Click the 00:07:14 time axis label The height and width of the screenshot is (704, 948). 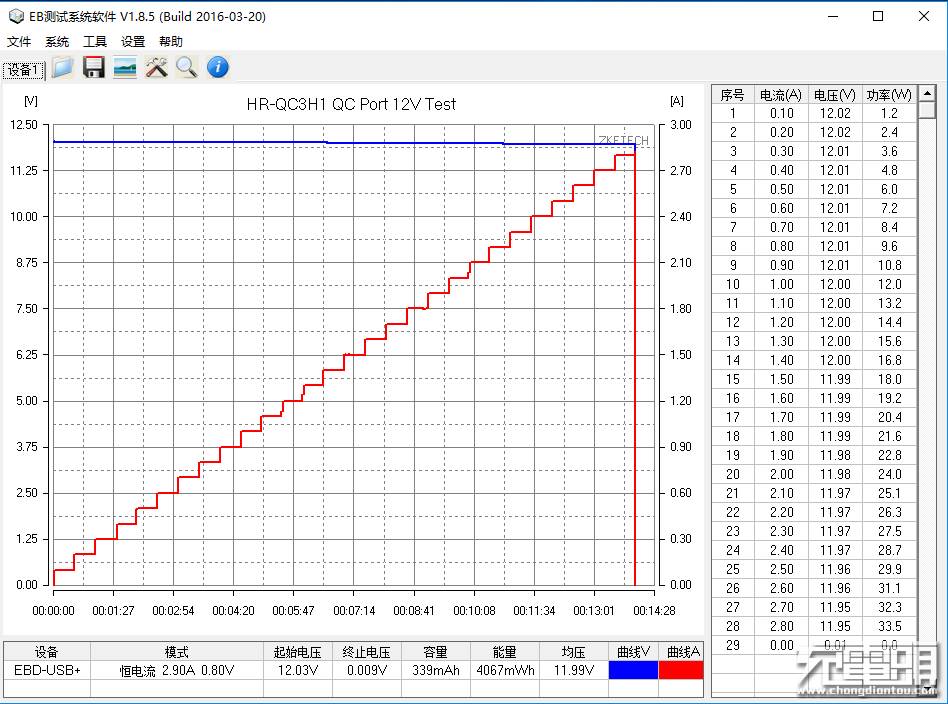tap(354, 610)
